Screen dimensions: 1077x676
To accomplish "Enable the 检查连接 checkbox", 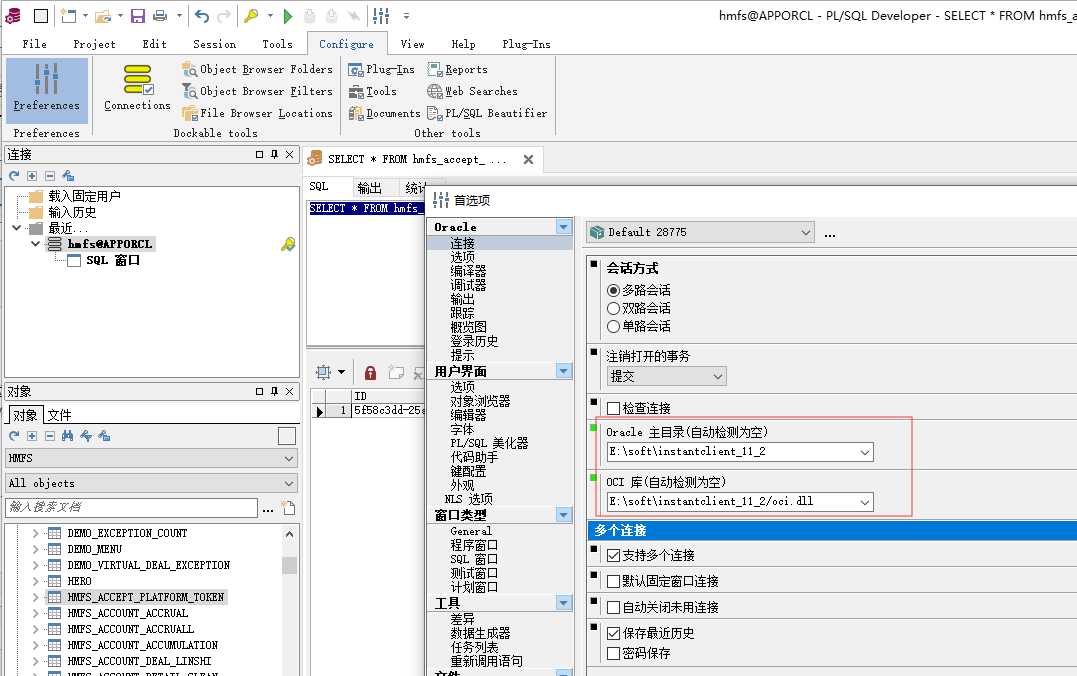I will (x=613, y=409).
